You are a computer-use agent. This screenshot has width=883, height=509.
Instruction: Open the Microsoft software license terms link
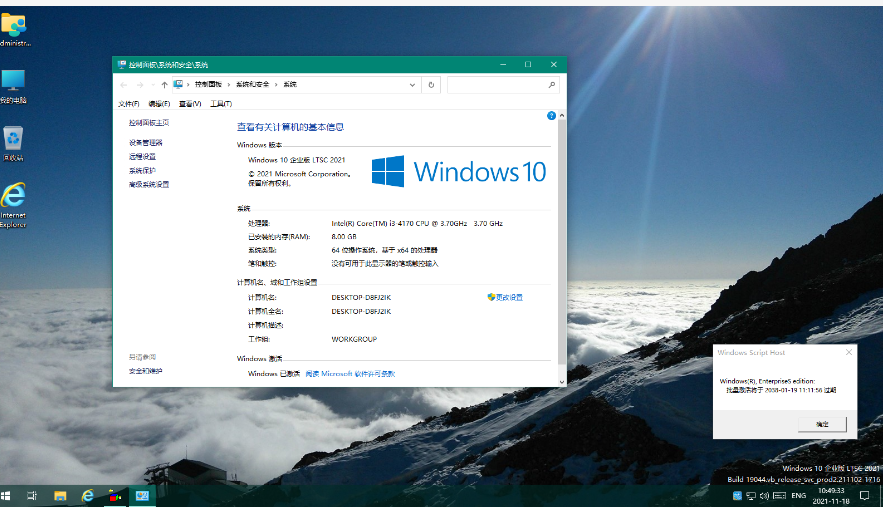point(350,374)
